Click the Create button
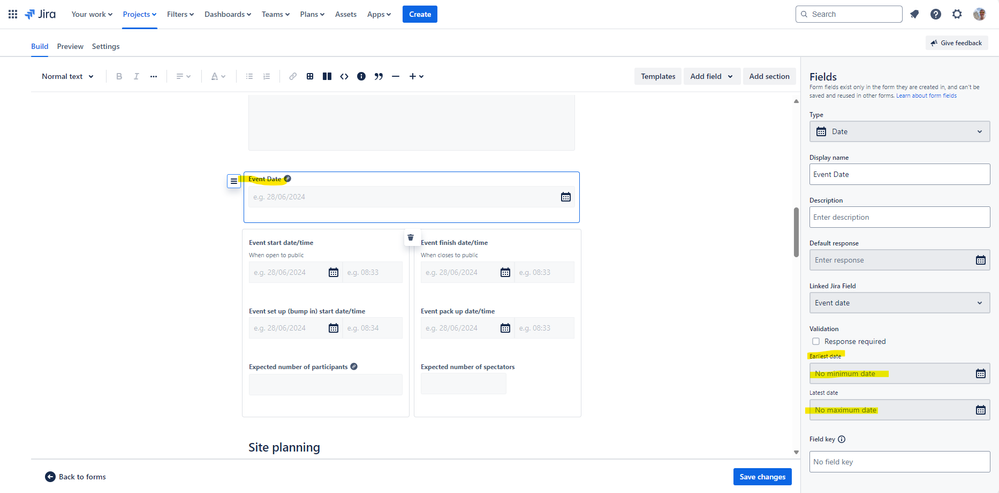The width and height of the screenshot is (999, 493). coord(420,14)
